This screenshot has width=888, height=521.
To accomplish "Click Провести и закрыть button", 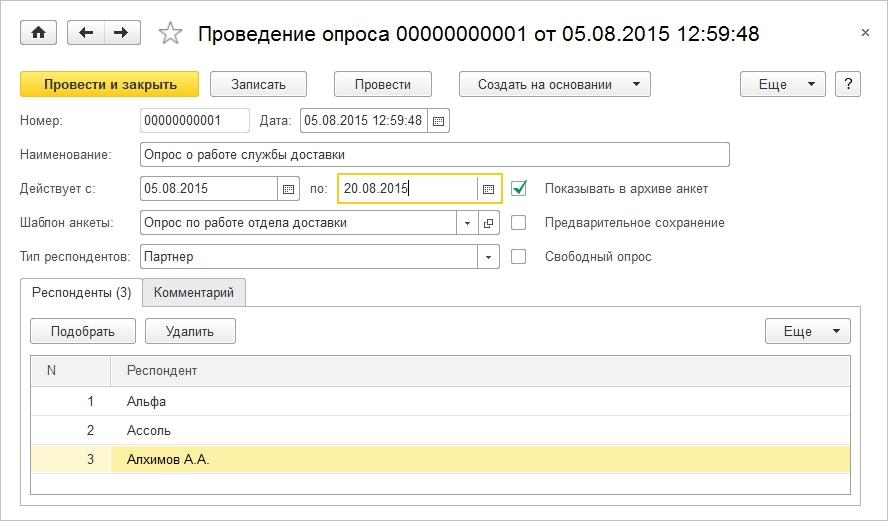I will 110,84.
